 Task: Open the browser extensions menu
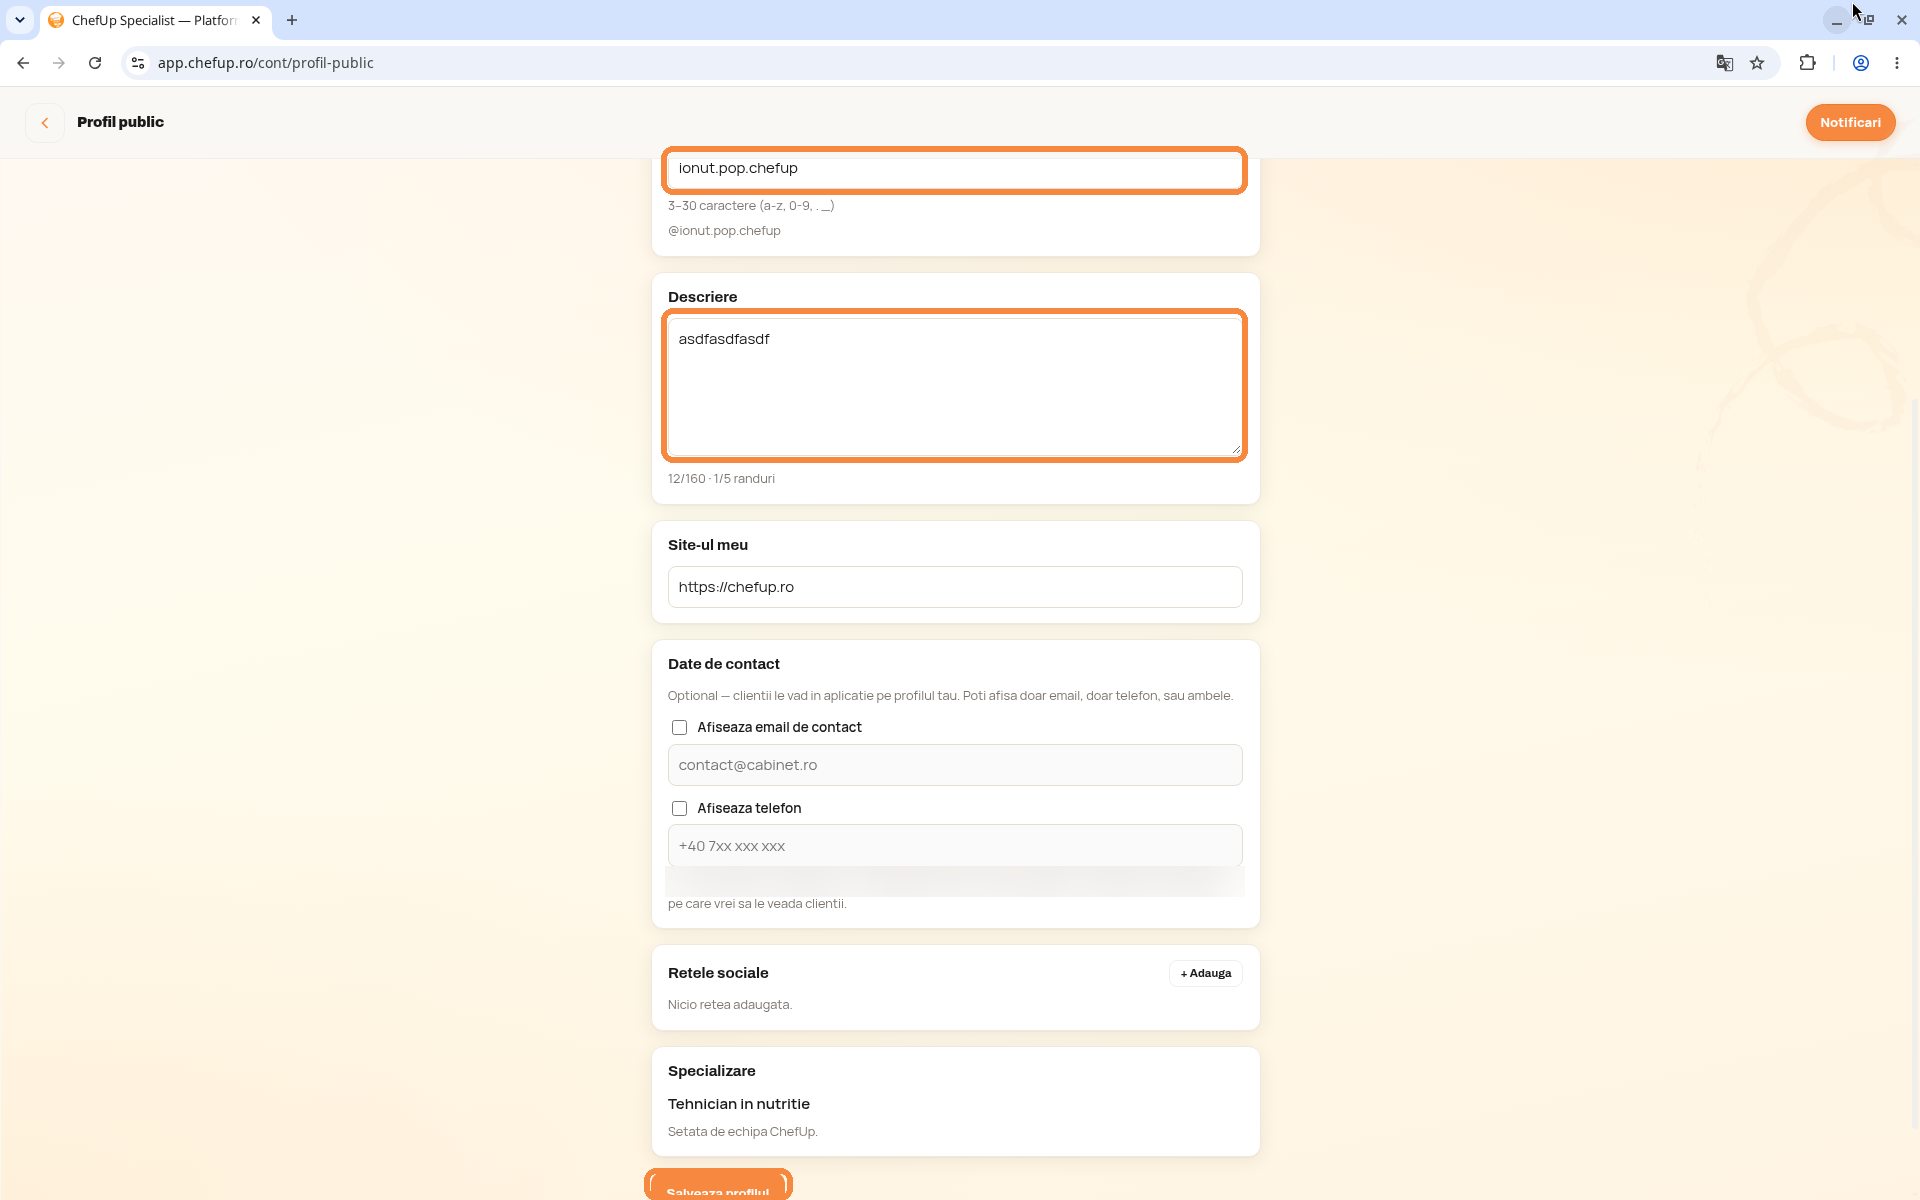point(1807,63)
